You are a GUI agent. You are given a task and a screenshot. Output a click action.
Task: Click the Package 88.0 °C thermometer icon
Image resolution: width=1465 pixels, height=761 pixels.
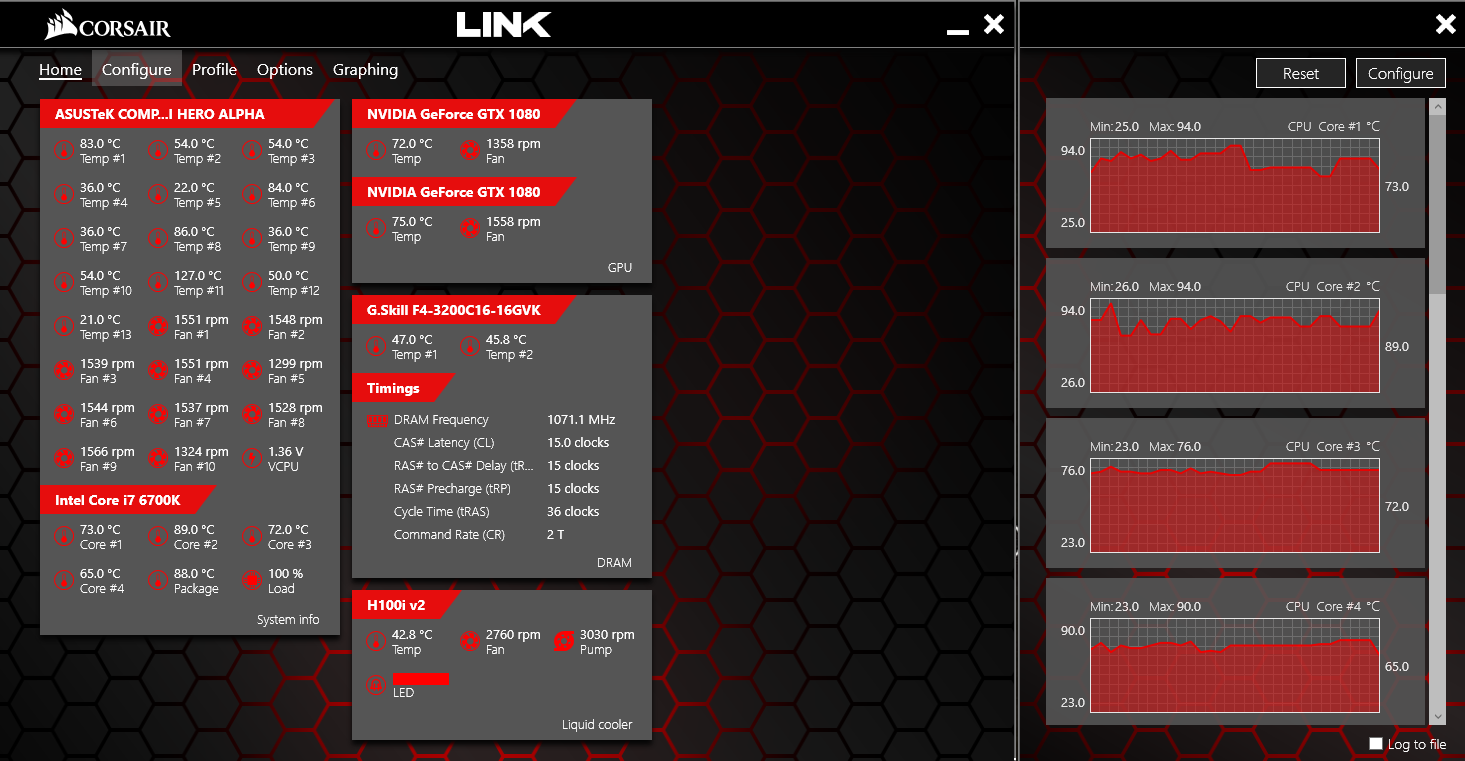click(158, 581)
